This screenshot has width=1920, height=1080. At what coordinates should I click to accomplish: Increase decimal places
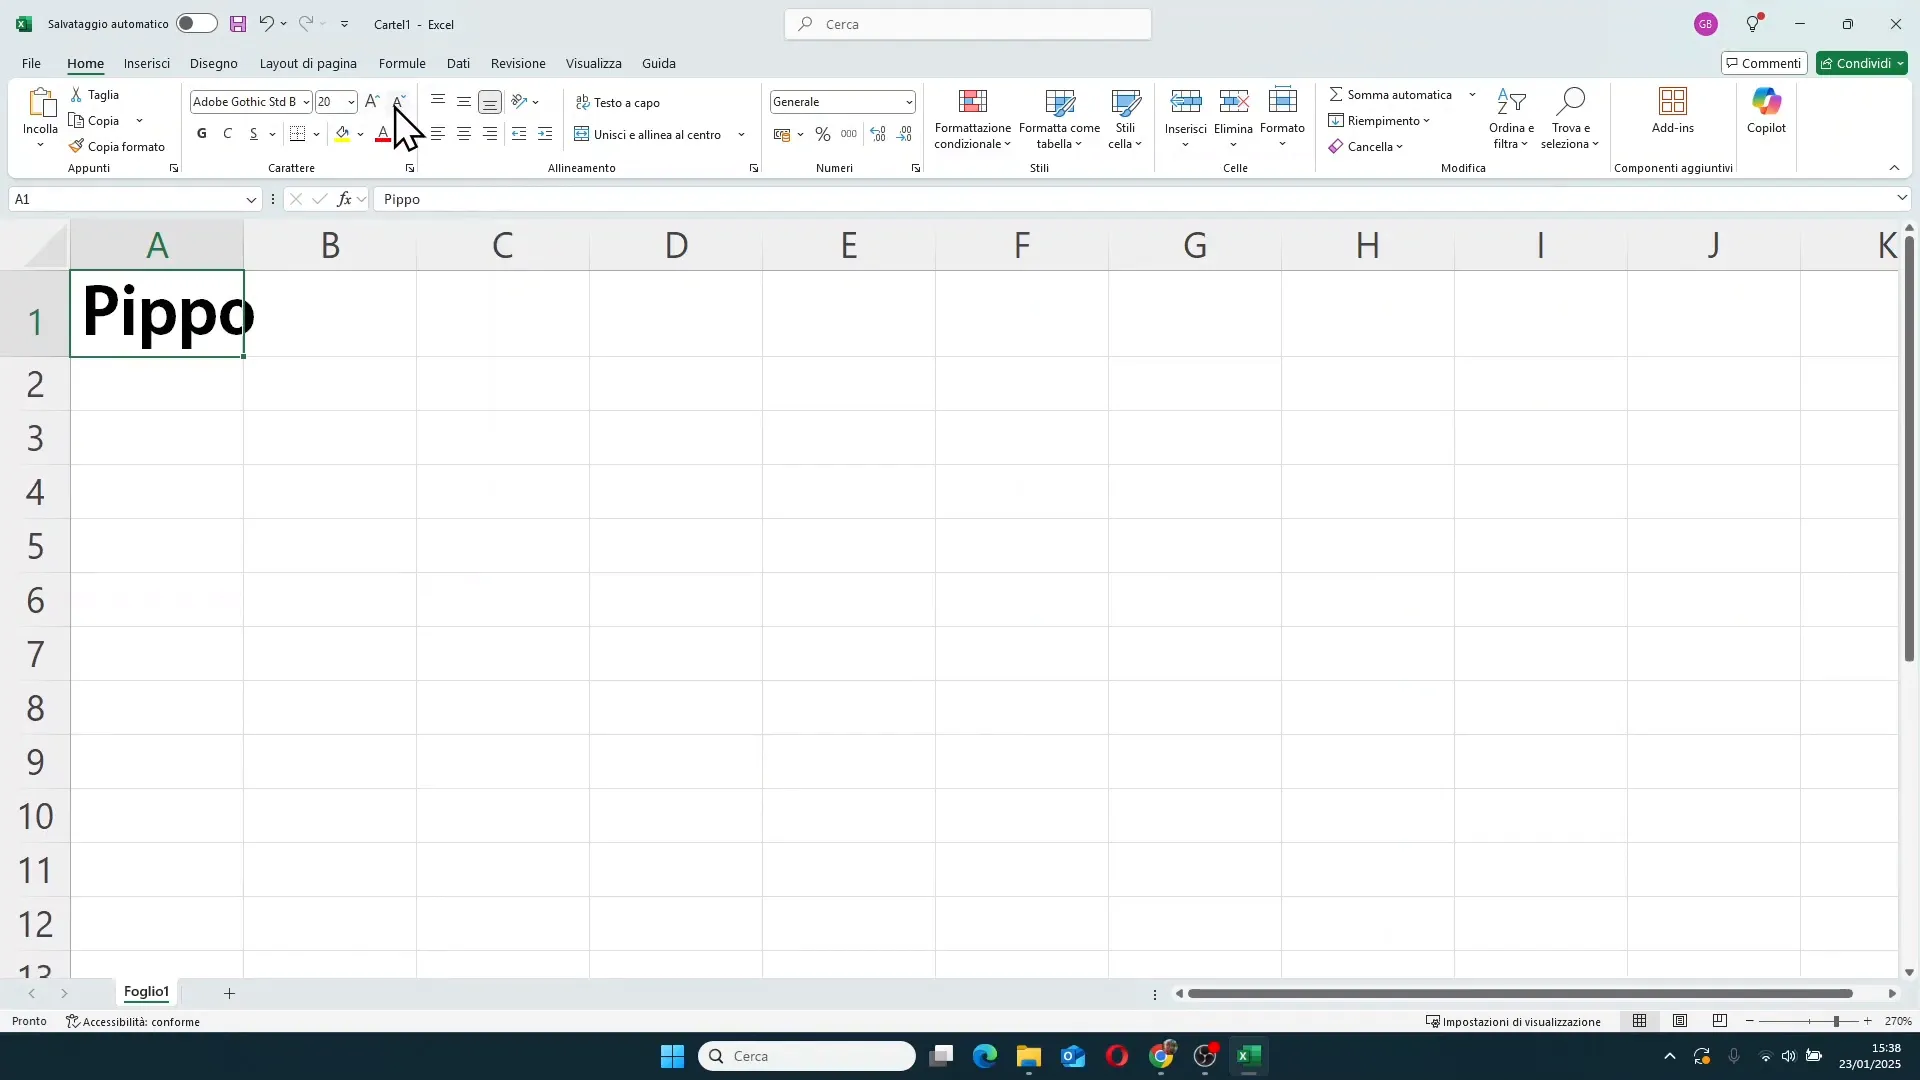pyautogui.click(x=878, y=134)
